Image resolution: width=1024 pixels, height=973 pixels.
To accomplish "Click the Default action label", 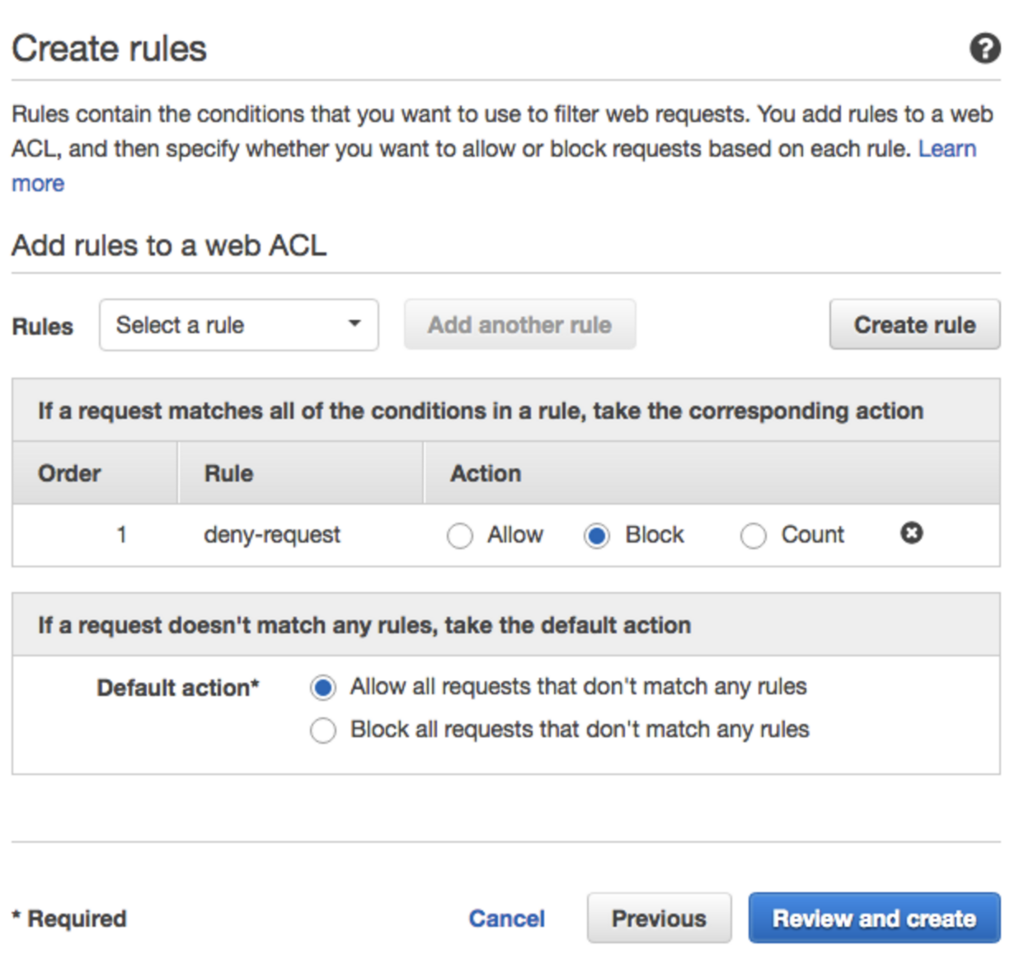I will 178,688.
